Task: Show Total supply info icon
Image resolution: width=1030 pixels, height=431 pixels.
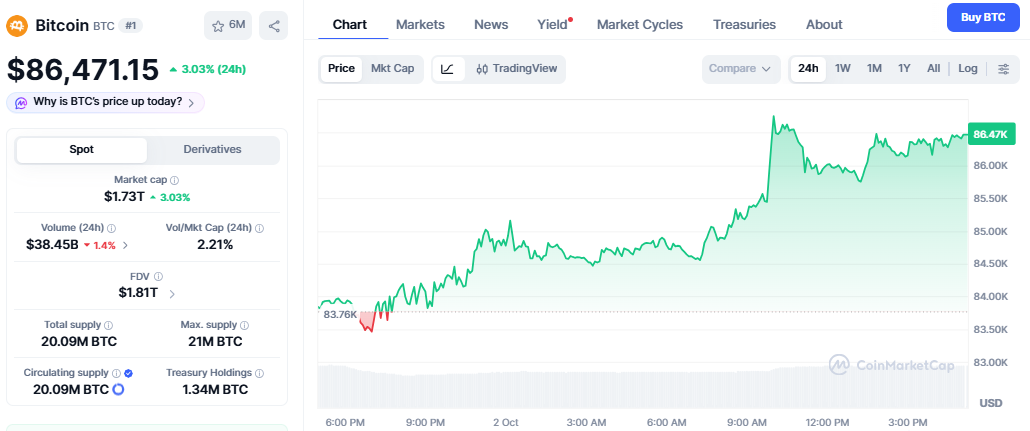Action: [x=108, y=325]
